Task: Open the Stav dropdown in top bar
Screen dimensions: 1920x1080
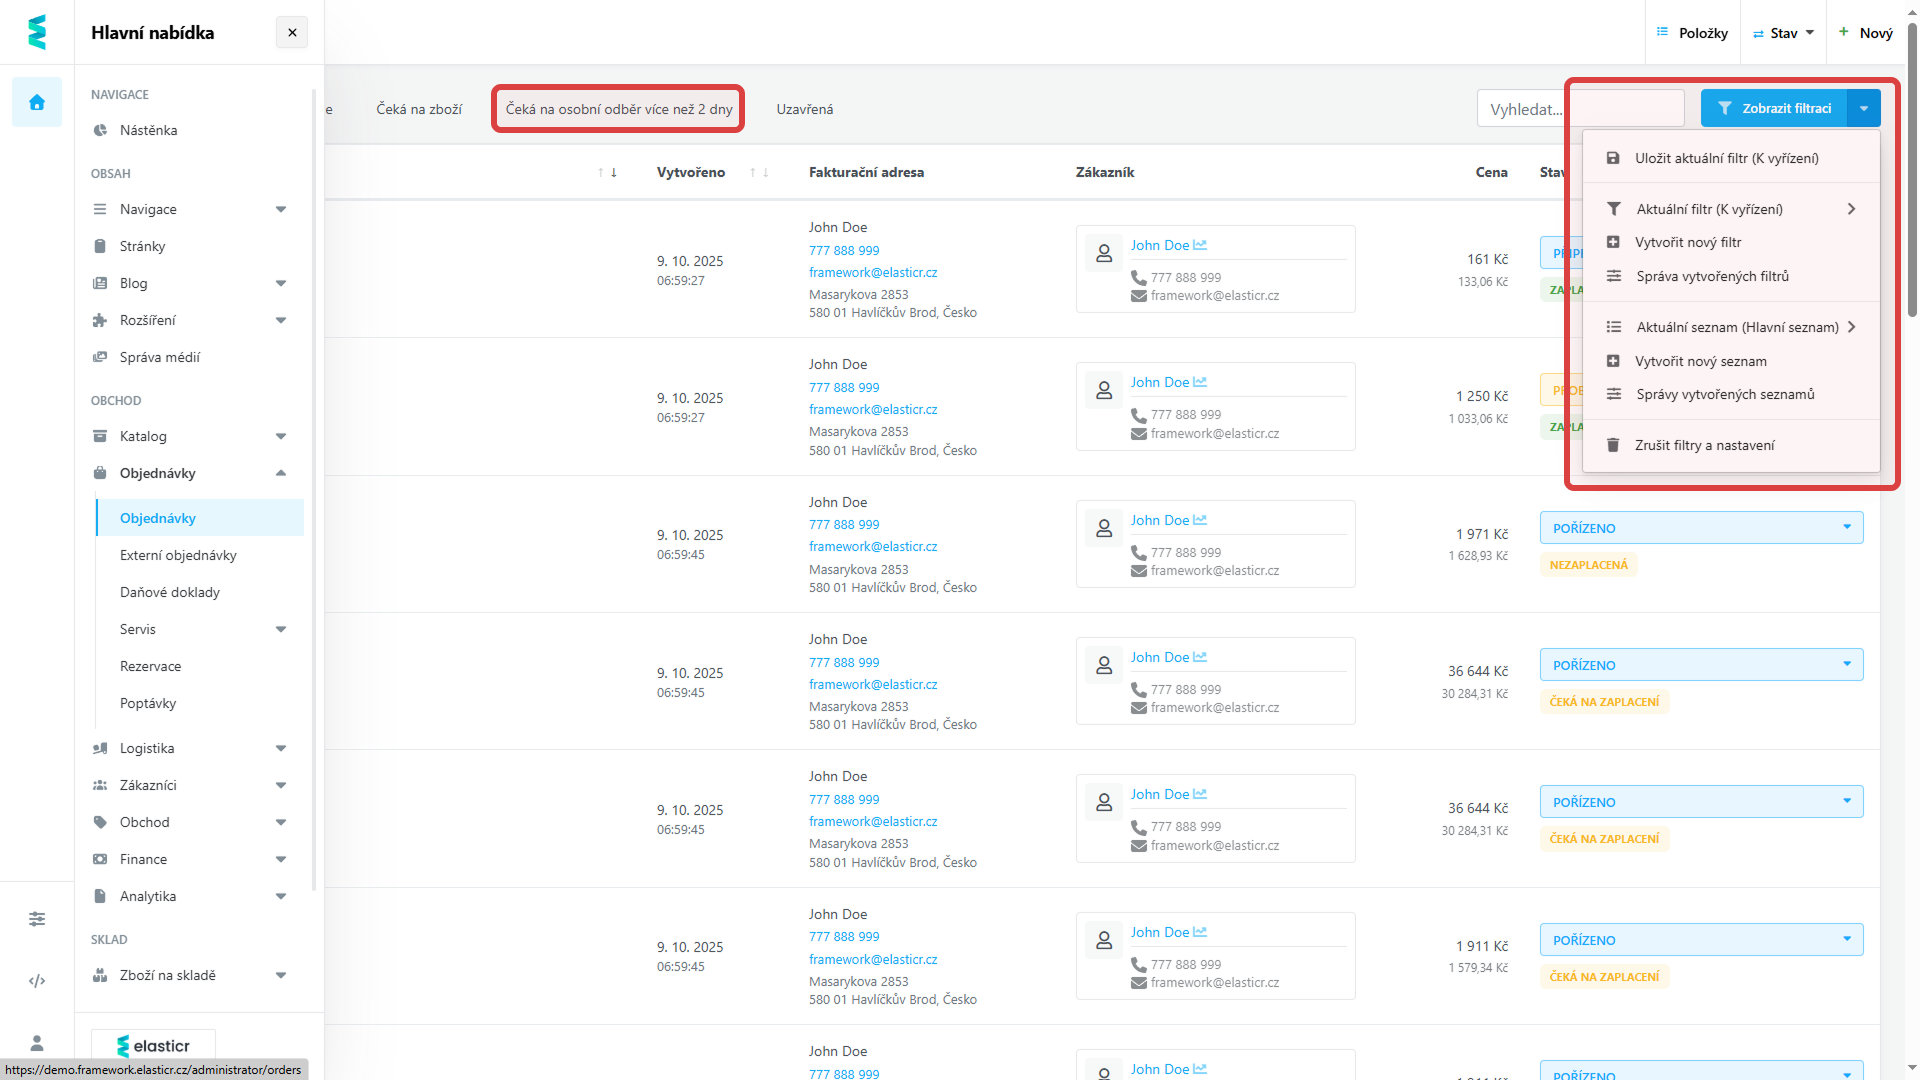Action: 1783,33
